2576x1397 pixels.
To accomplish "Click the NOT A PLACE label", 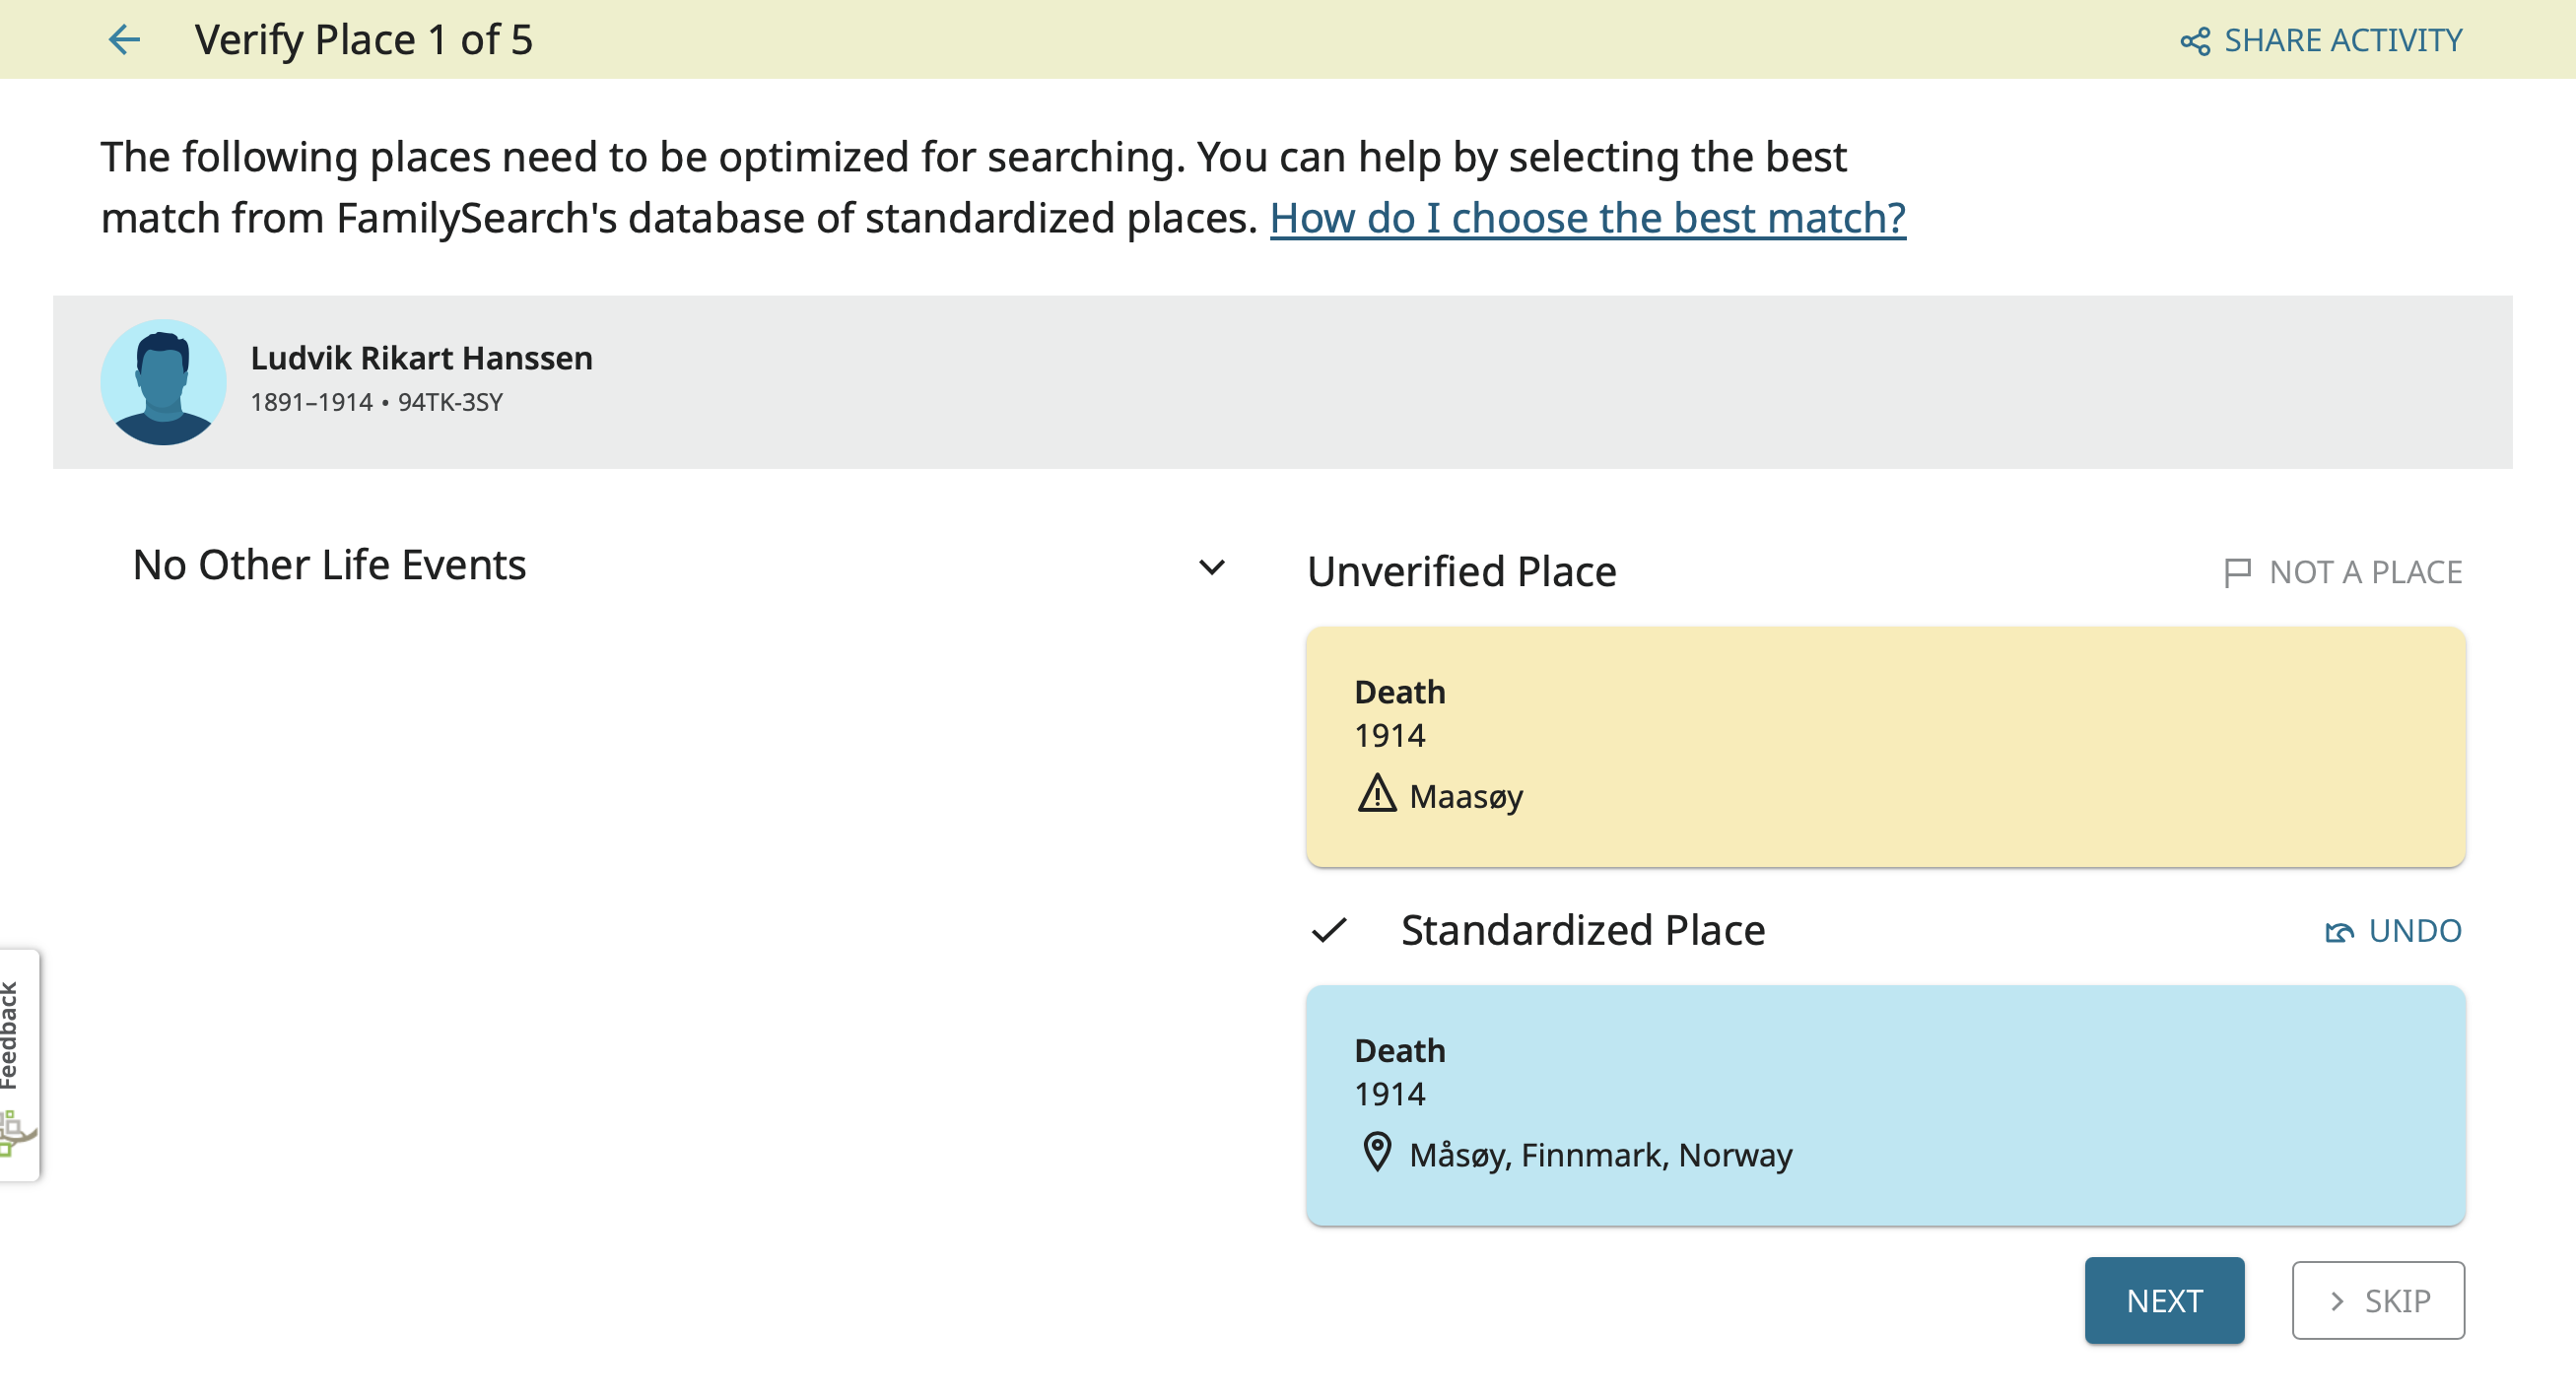I will point(2365,572).
